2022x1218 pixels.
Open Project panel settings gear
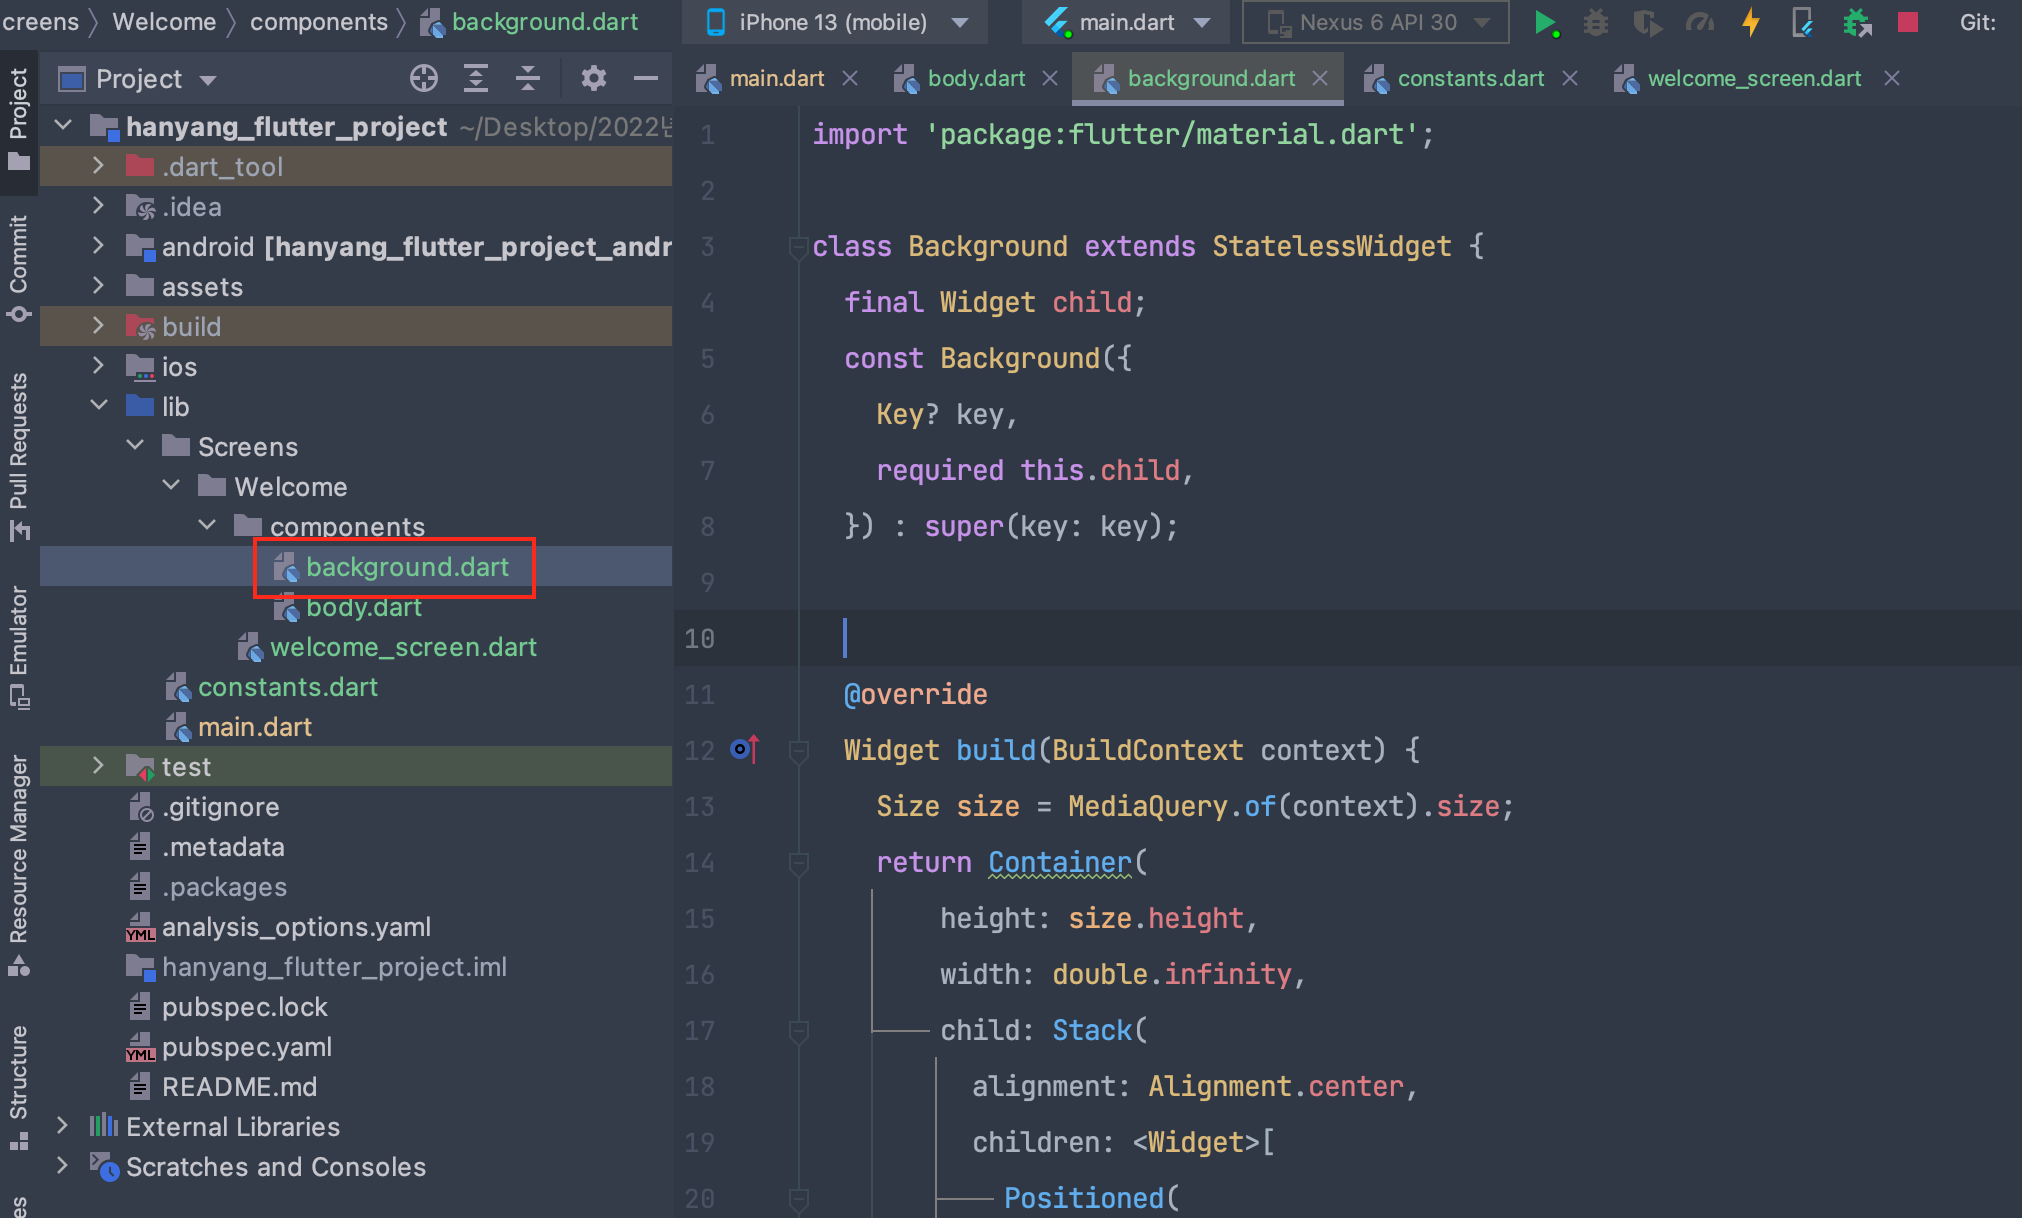(x=593, y=78)
